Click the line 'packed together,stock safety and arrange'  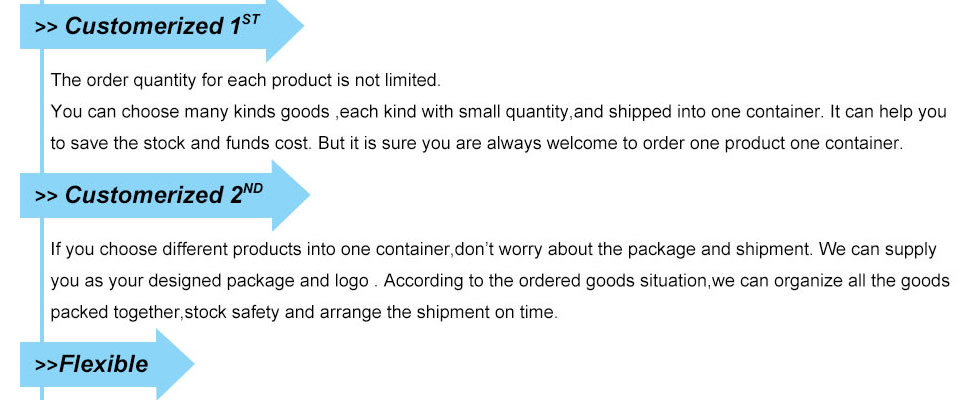click(x=304, y=313)
